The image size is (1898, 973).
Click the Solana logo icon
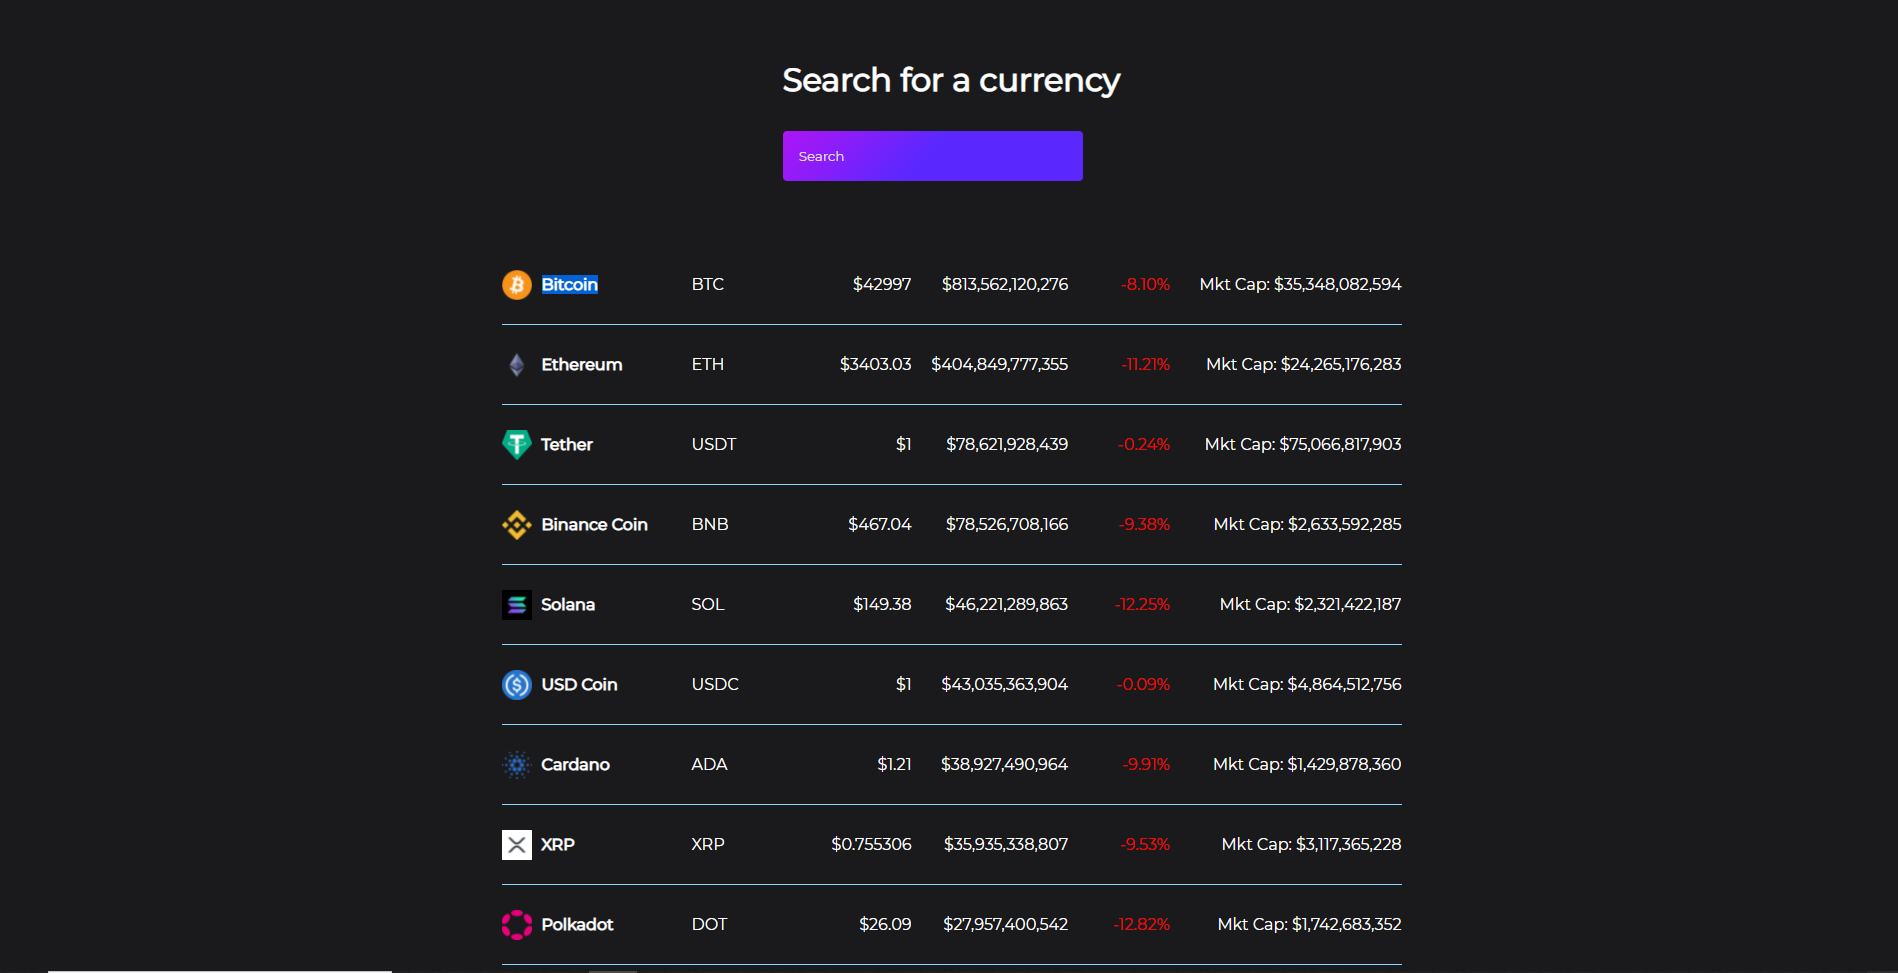click(516, 605)
